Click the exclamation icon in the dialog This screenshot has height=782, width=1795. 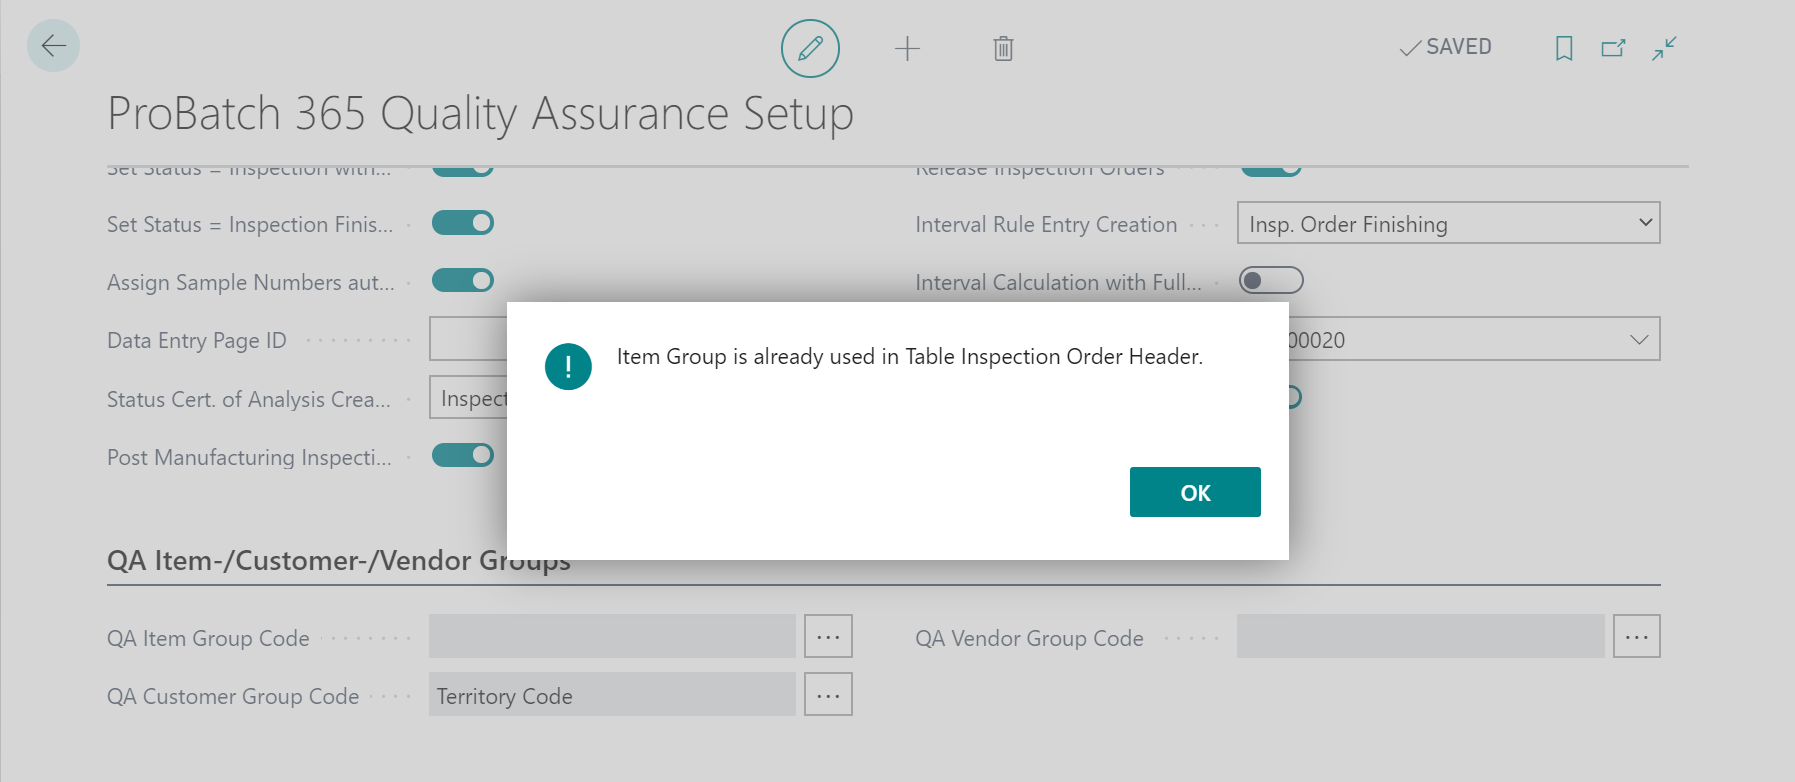tap(568, 366)
